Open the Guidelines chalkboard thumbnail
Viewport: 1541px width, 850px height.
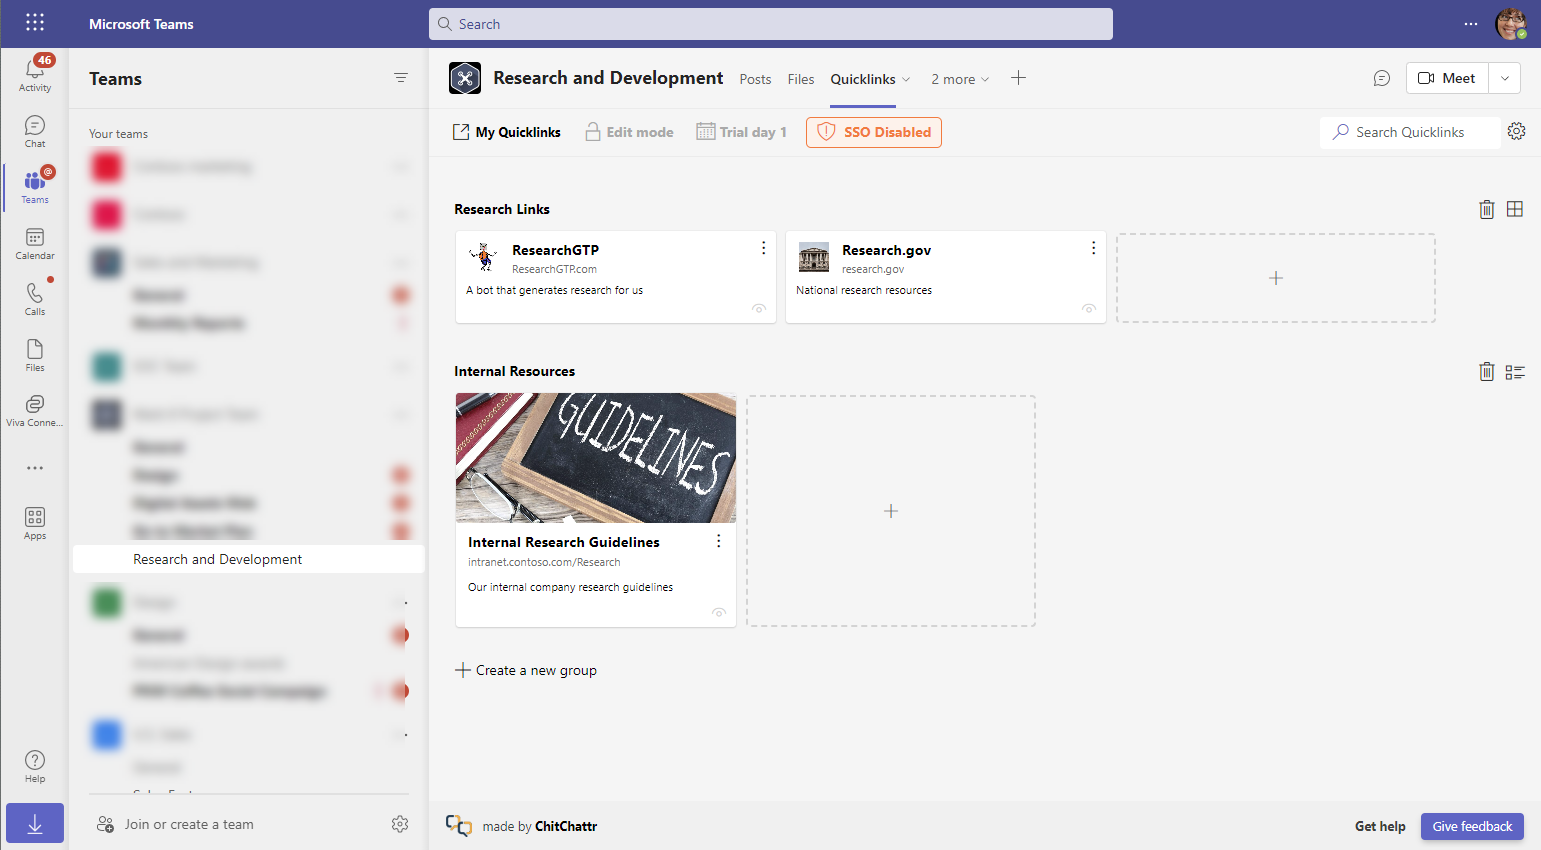(596, 458)
